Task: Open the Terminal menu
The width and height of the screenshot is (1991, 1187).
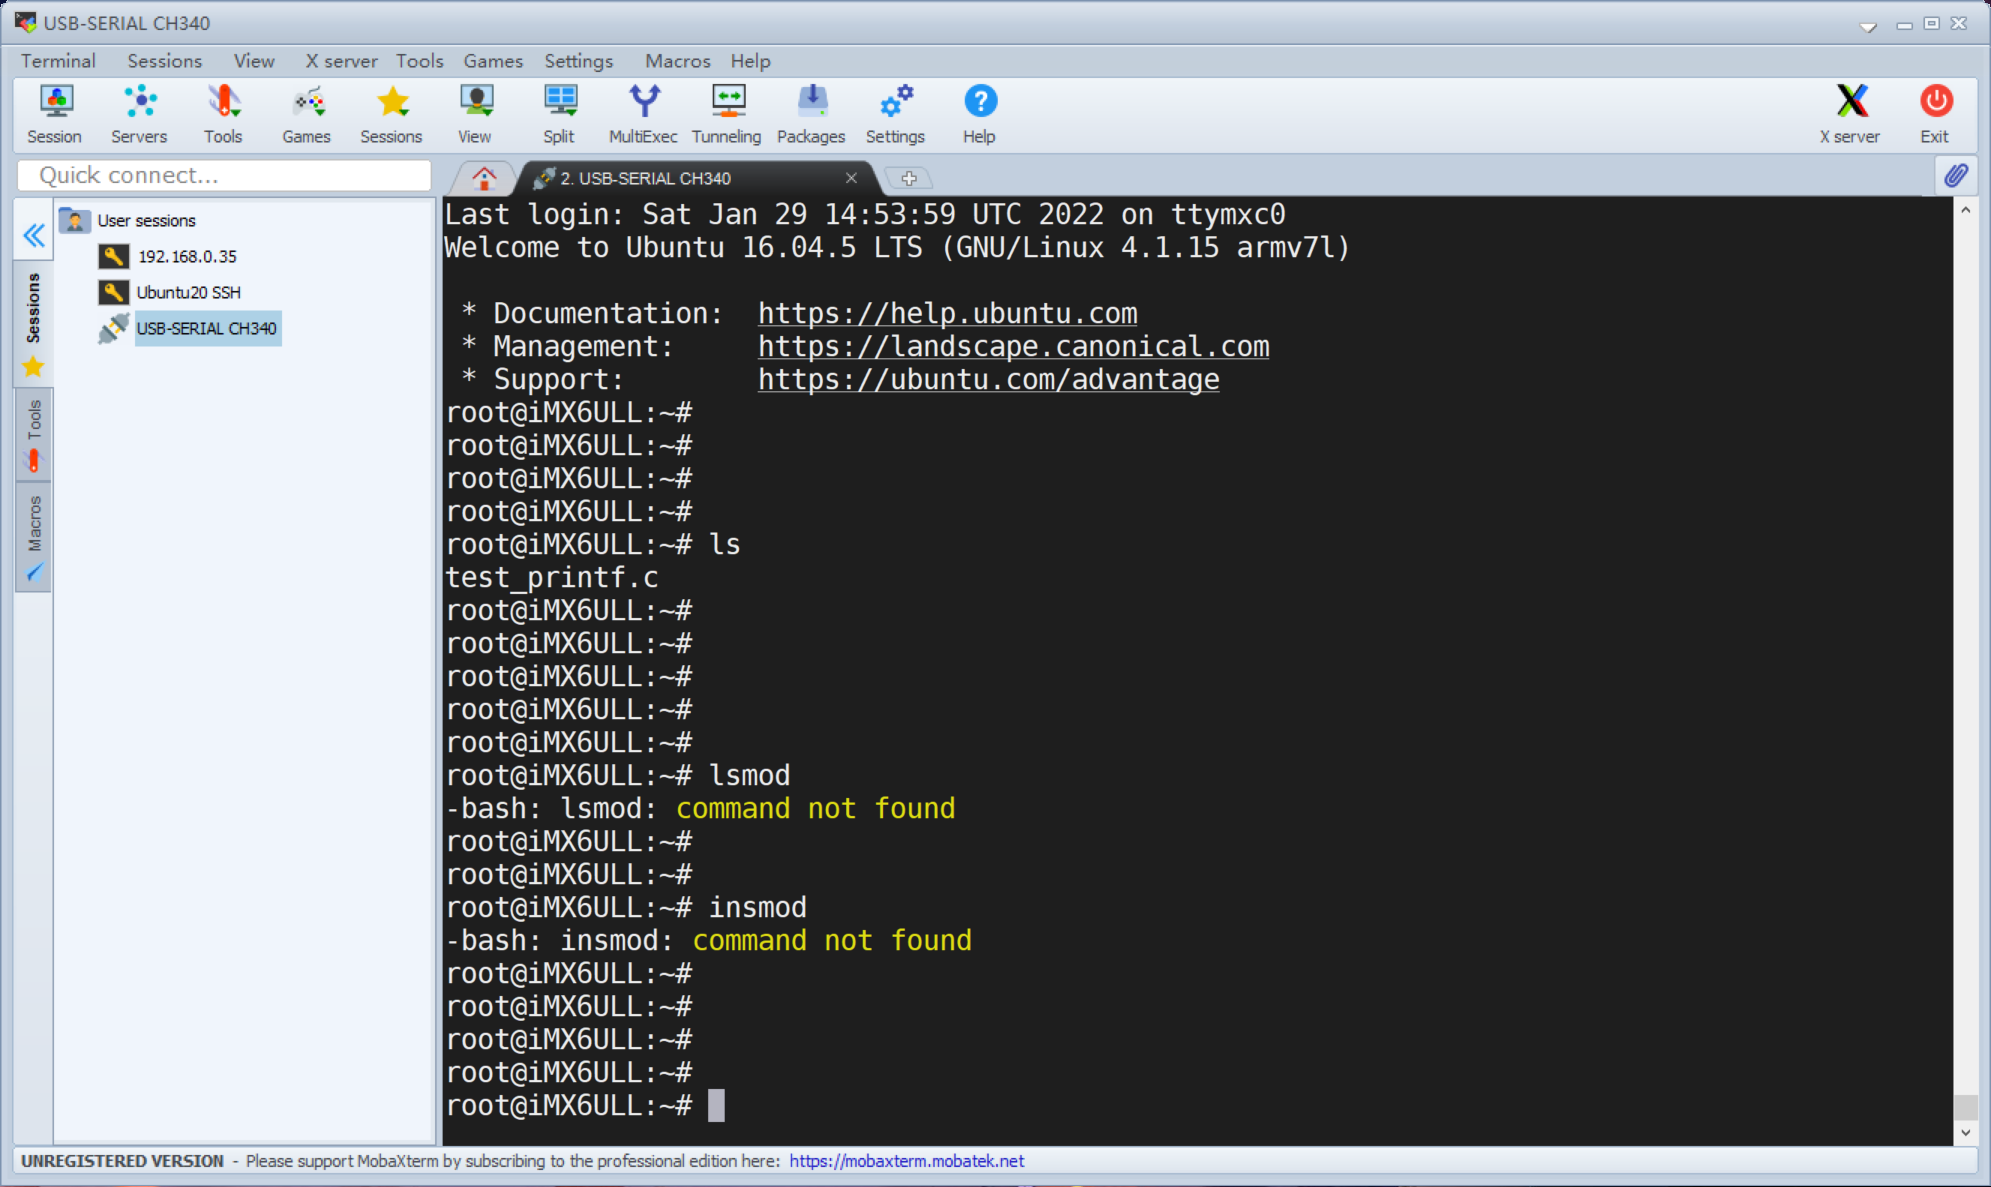Action: pyautogui.click(x=59, y=61)
